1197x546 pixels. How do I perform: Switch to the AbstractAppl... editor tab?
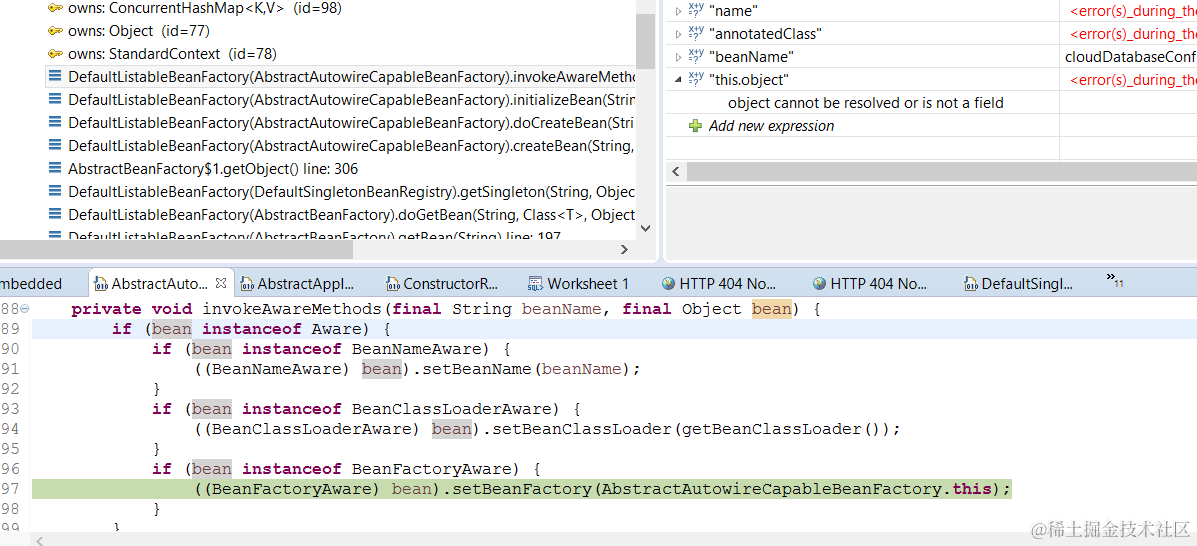(306, 284)
